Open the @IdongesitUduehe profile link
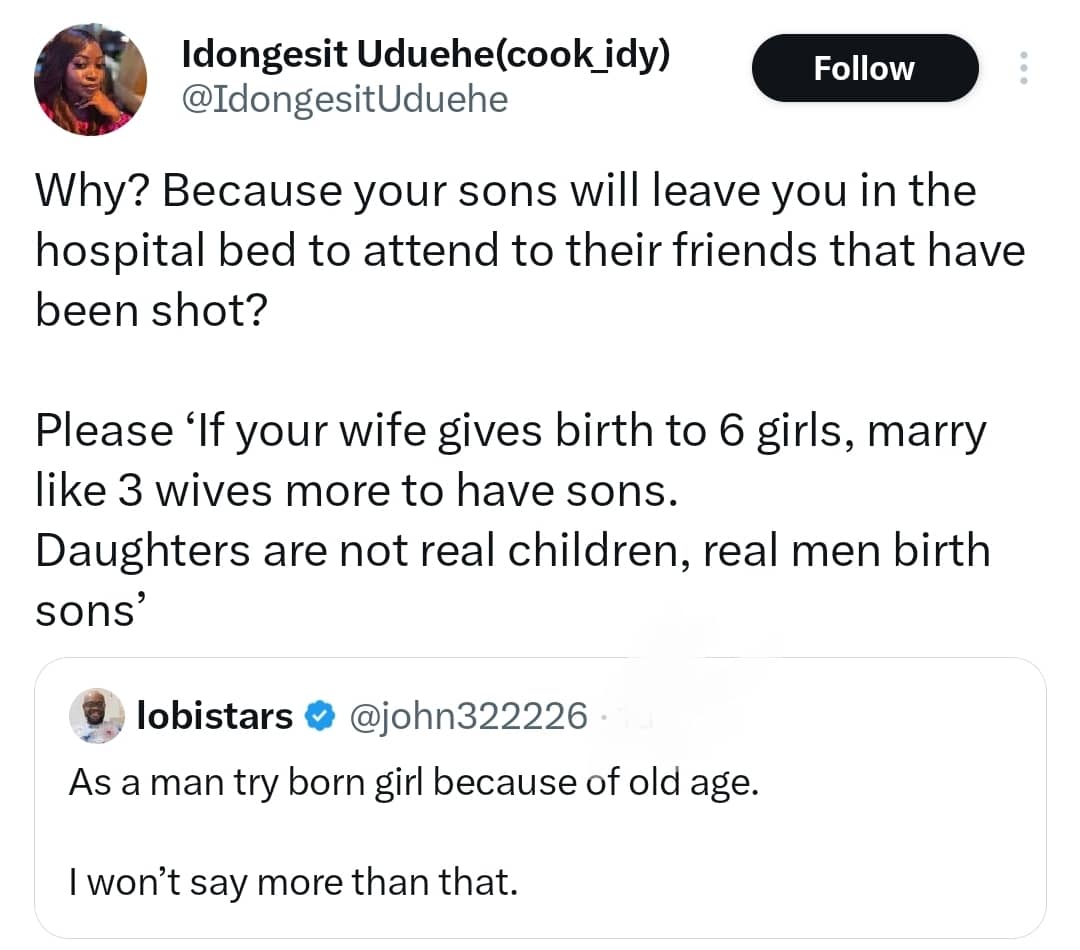Image resolution: width=1080 pixels, height=950 pixels. point(345,99)
